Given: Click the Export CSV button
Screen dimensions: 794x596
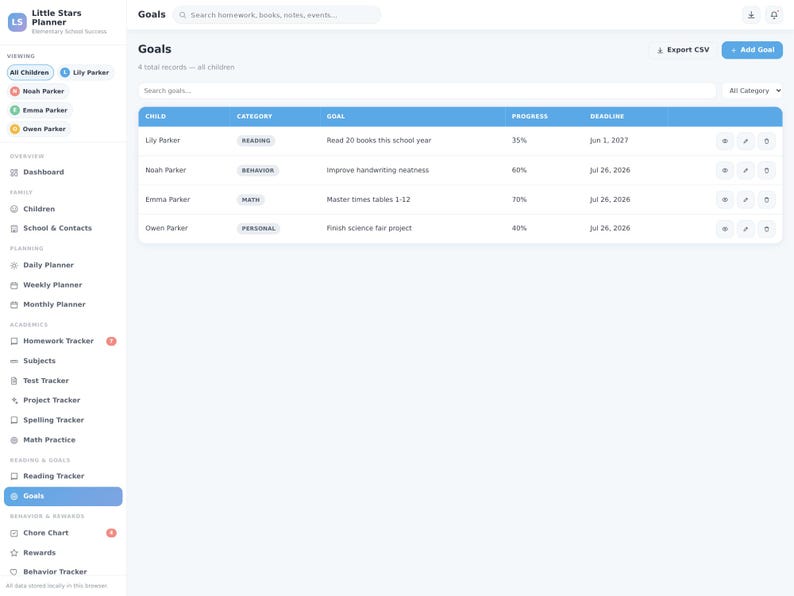Looking at the screenshot, I should click(x=683, y=50).
